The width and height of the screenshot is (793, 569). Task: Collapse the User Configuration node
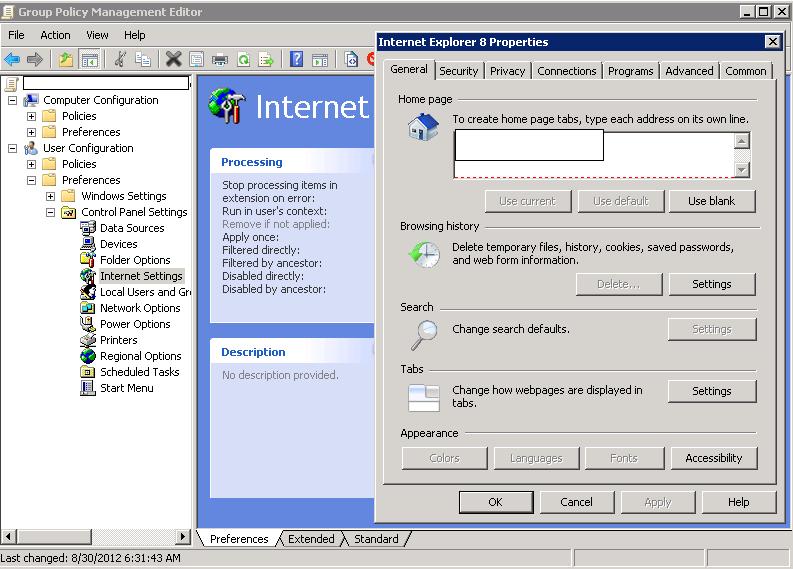click(13, 149)
